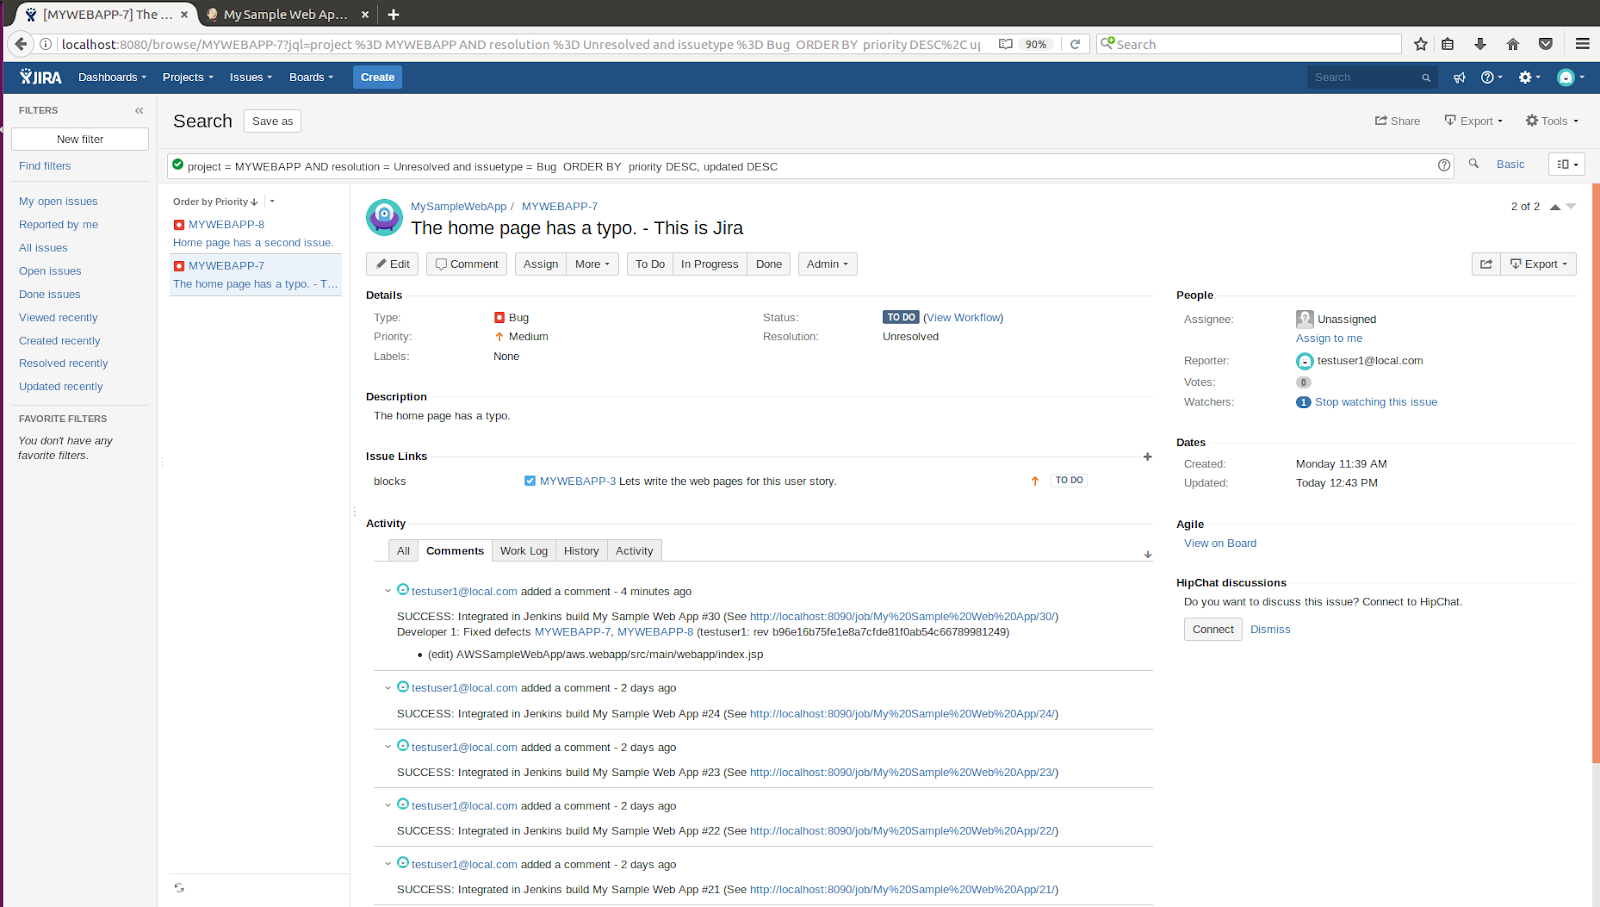Open the Pocket icon in the toolbar
The image size is (1600, 907).
[1546, 44]
